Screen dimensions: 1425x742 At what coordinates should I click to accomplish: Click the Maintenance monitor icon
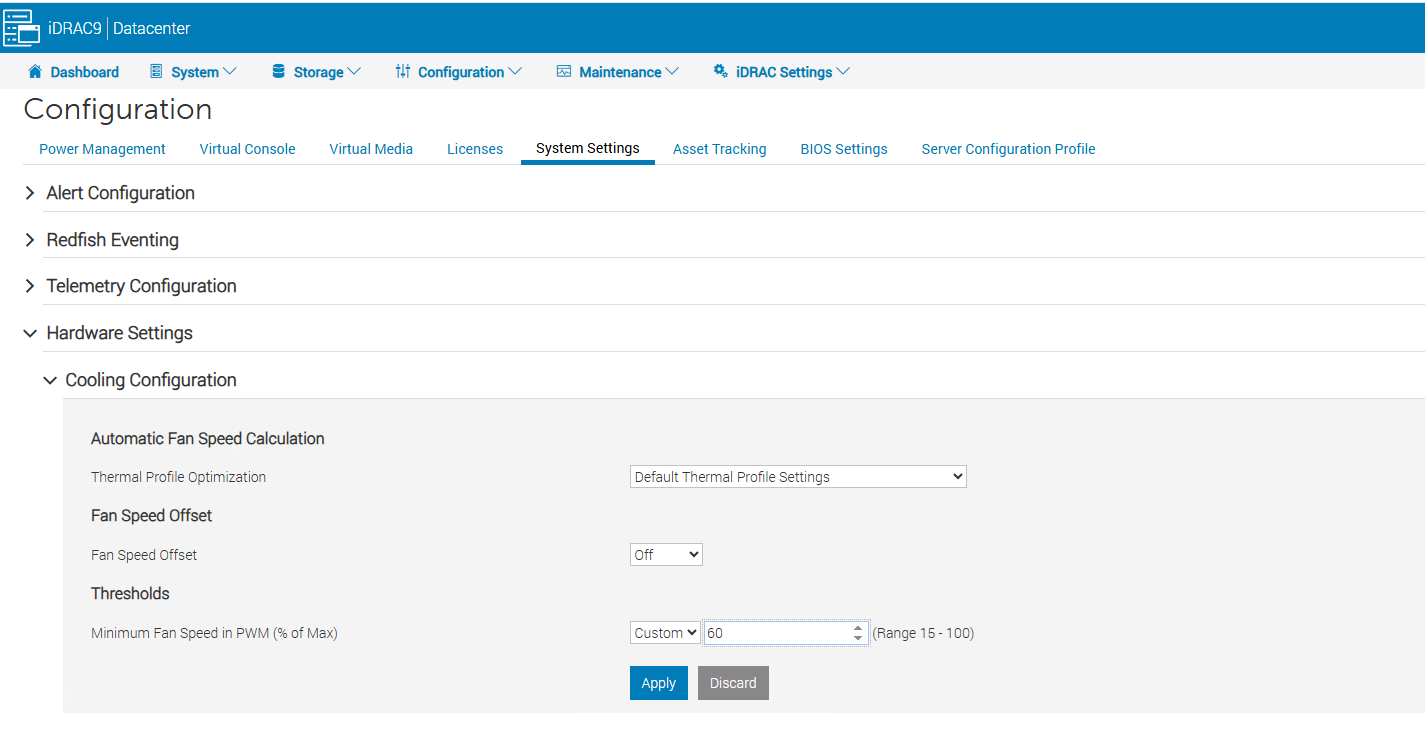(x=564, y=72)
